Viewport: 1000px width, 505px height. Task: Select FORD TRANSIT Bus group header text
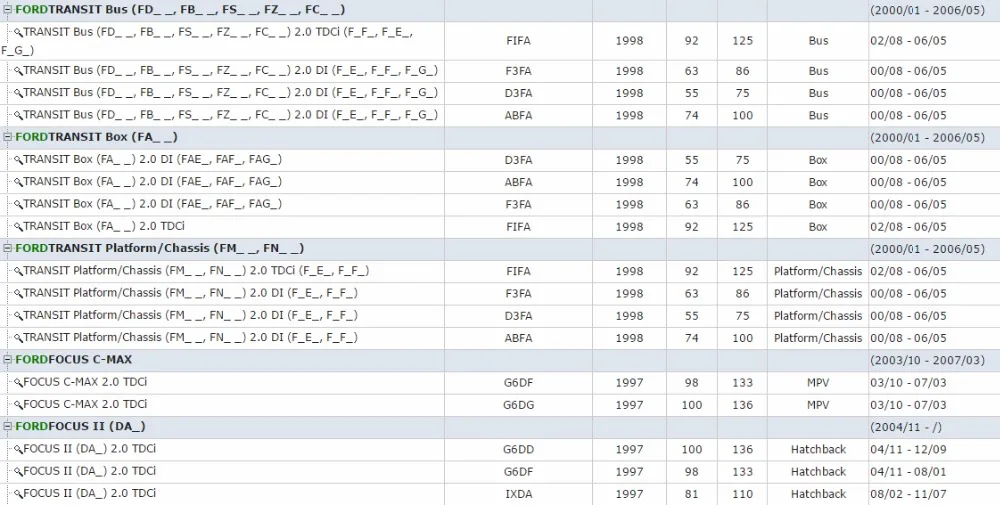(x=180, y=10)
